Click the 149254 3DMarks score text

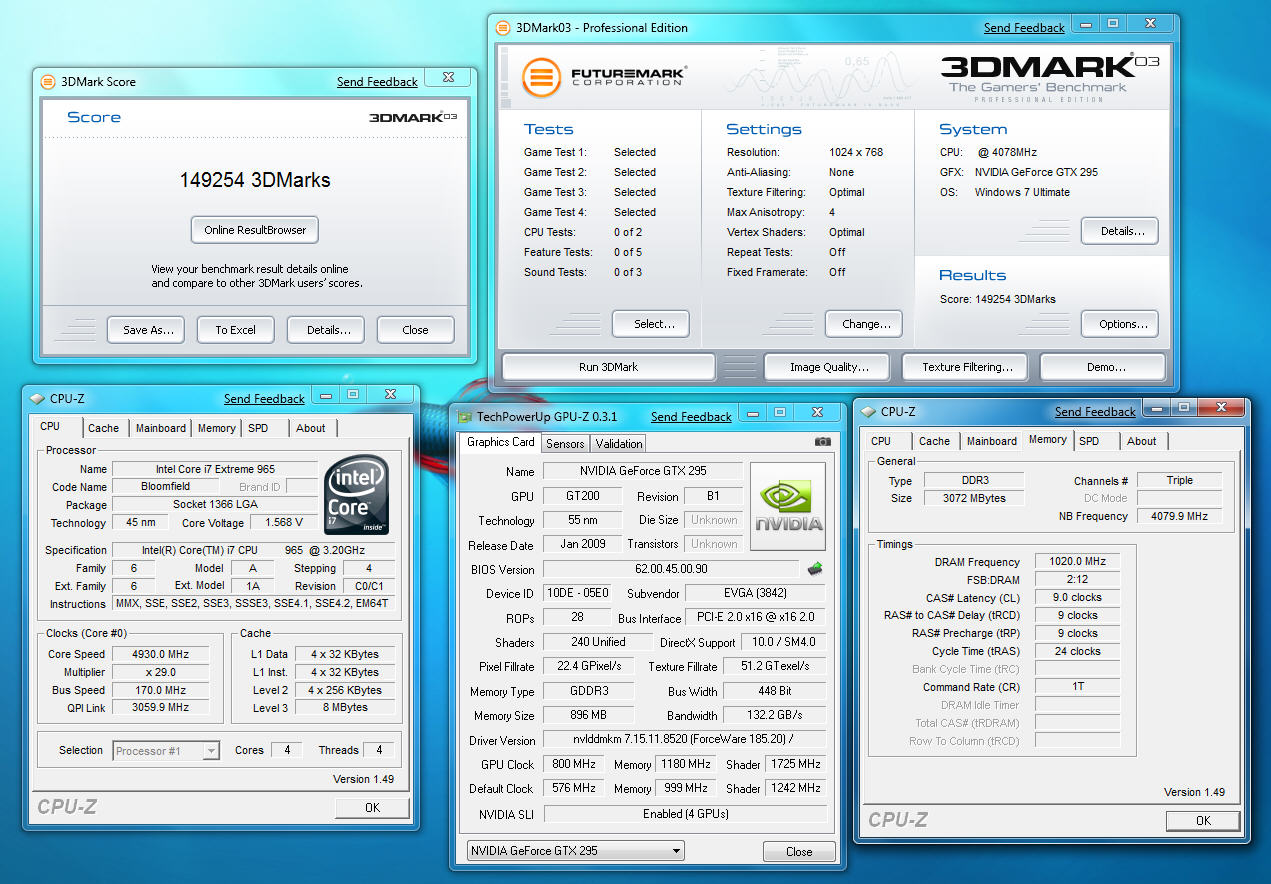(x=255, y=181)
